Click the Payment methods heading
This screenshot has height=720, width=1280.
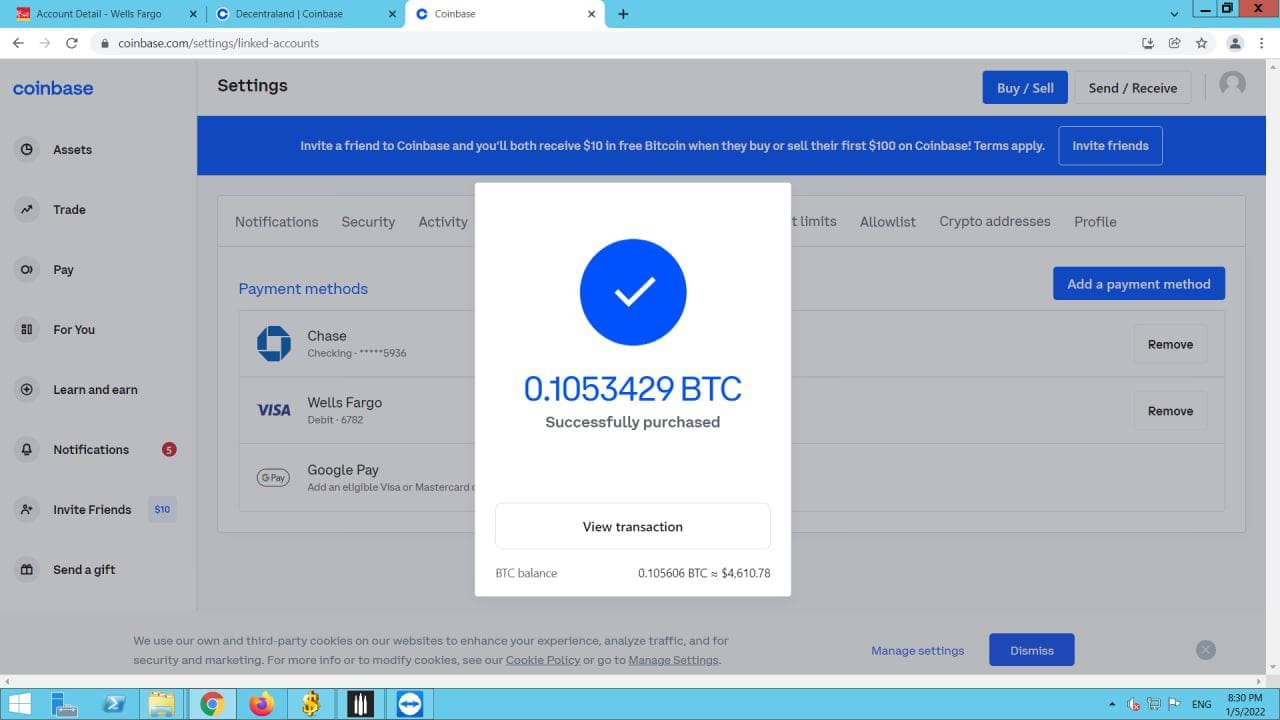coord(303,289)
